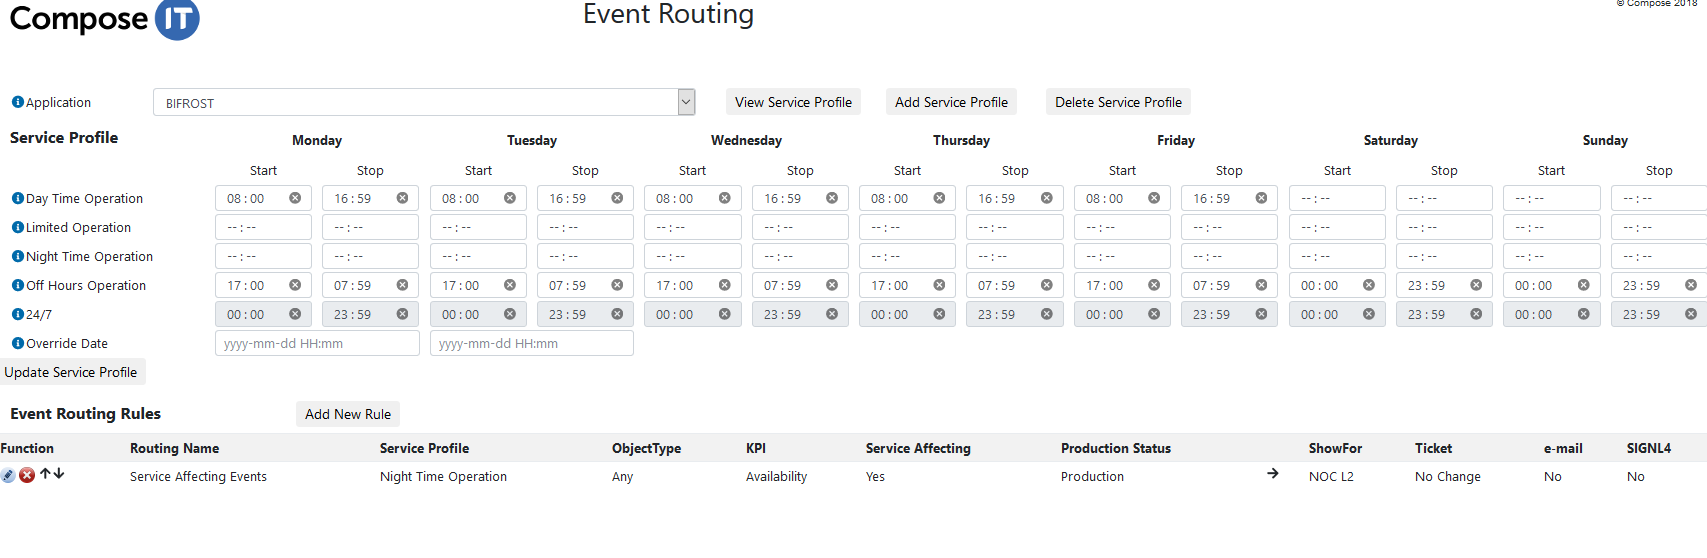Image resolution: width=1707 pixels, height=558 pixels.
Task: Click the Add Service Profile button
Action: click(951, 102)
